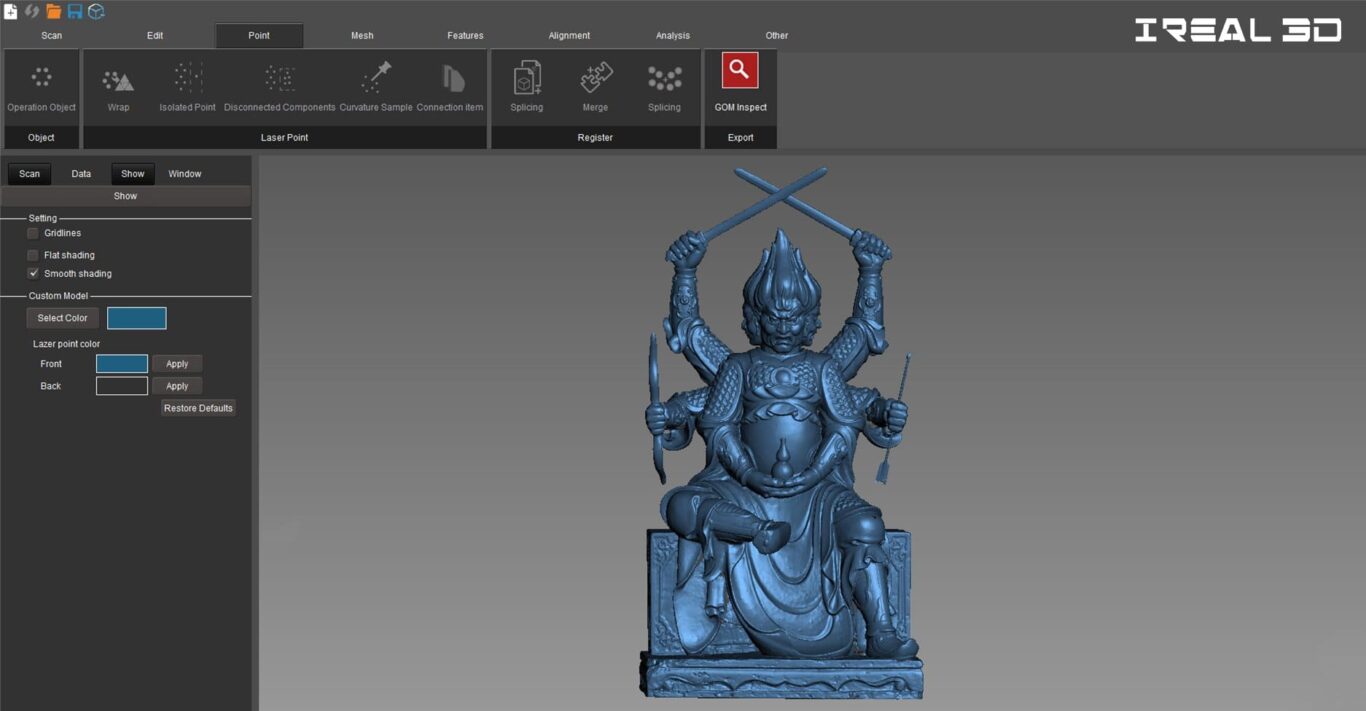
Task: Click the Disconnected Components icon
Action: (280, 78)
